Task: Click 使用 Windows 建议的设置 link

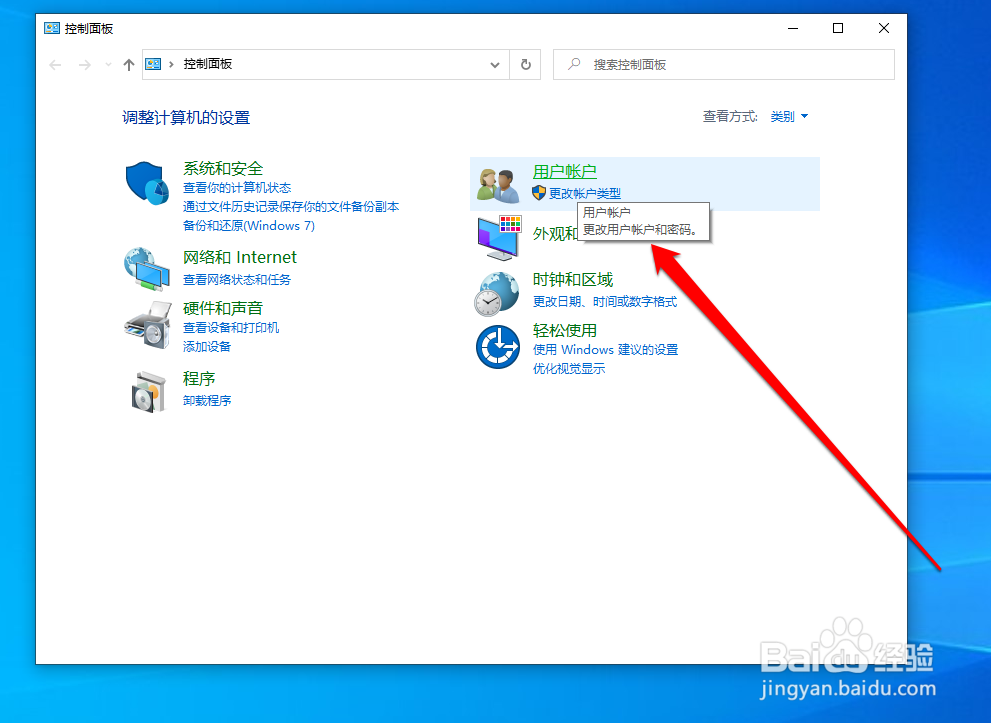Action: (x=605, y=349)
